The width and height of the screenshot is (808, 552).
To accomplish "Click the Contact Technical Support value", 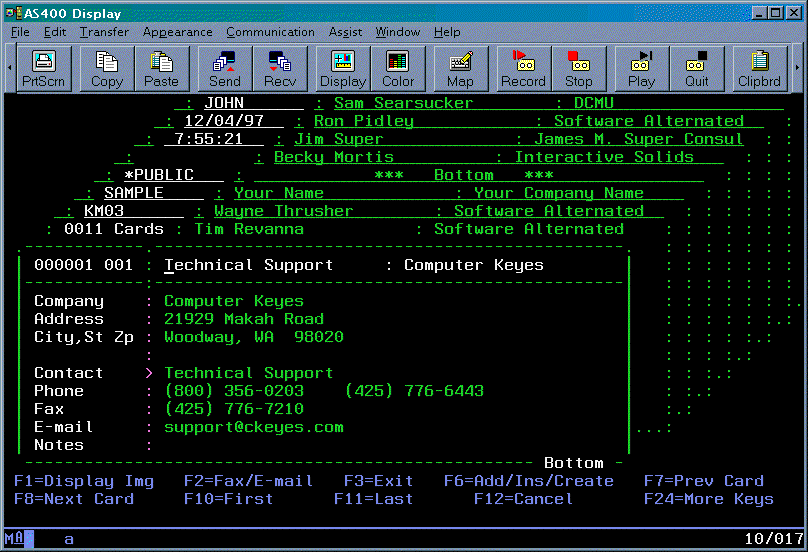I will [x=248, y=373].
